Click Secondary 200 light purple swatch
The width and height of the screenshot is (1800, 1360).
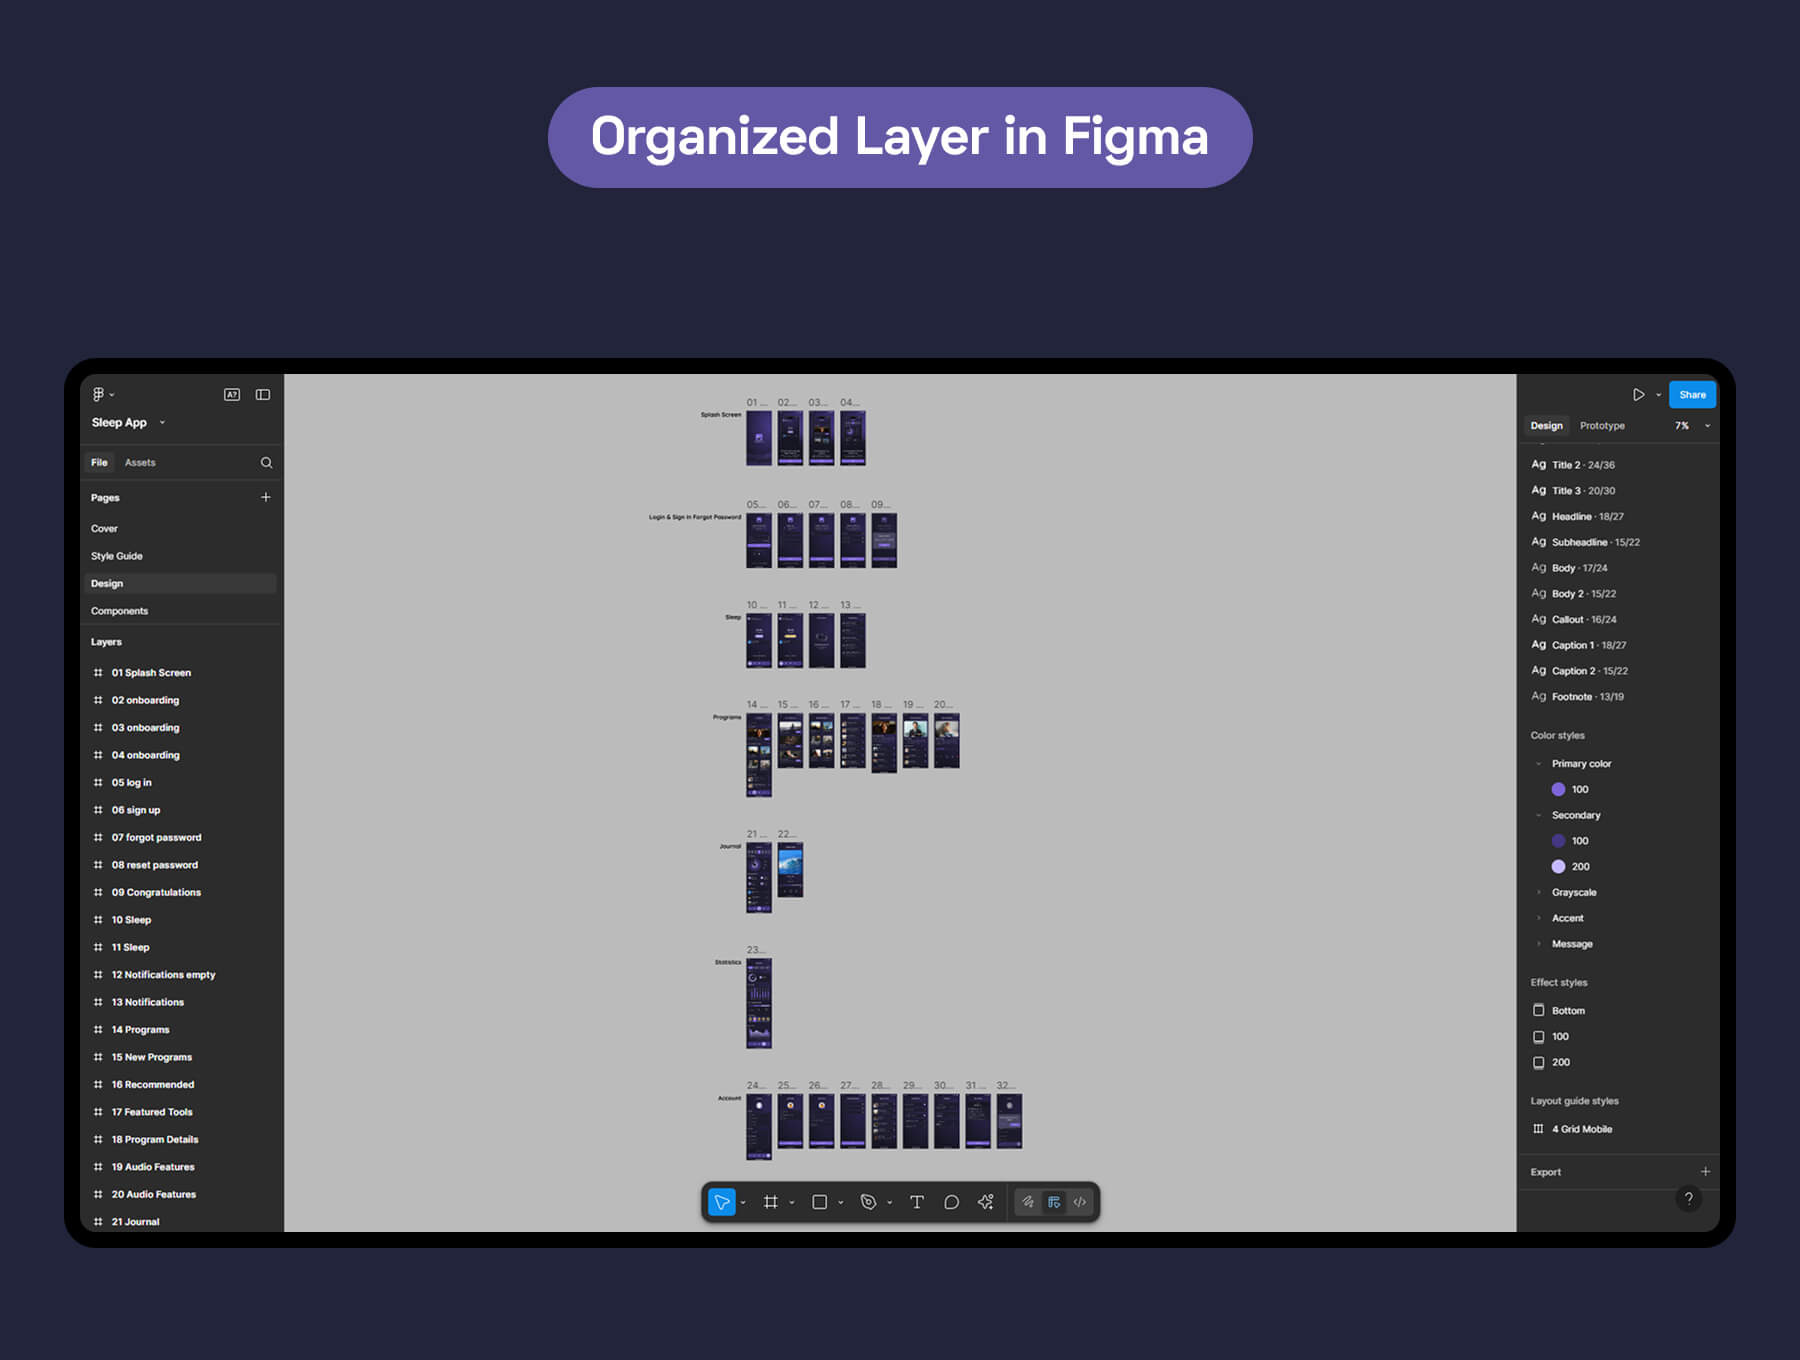coord(1558,867)
